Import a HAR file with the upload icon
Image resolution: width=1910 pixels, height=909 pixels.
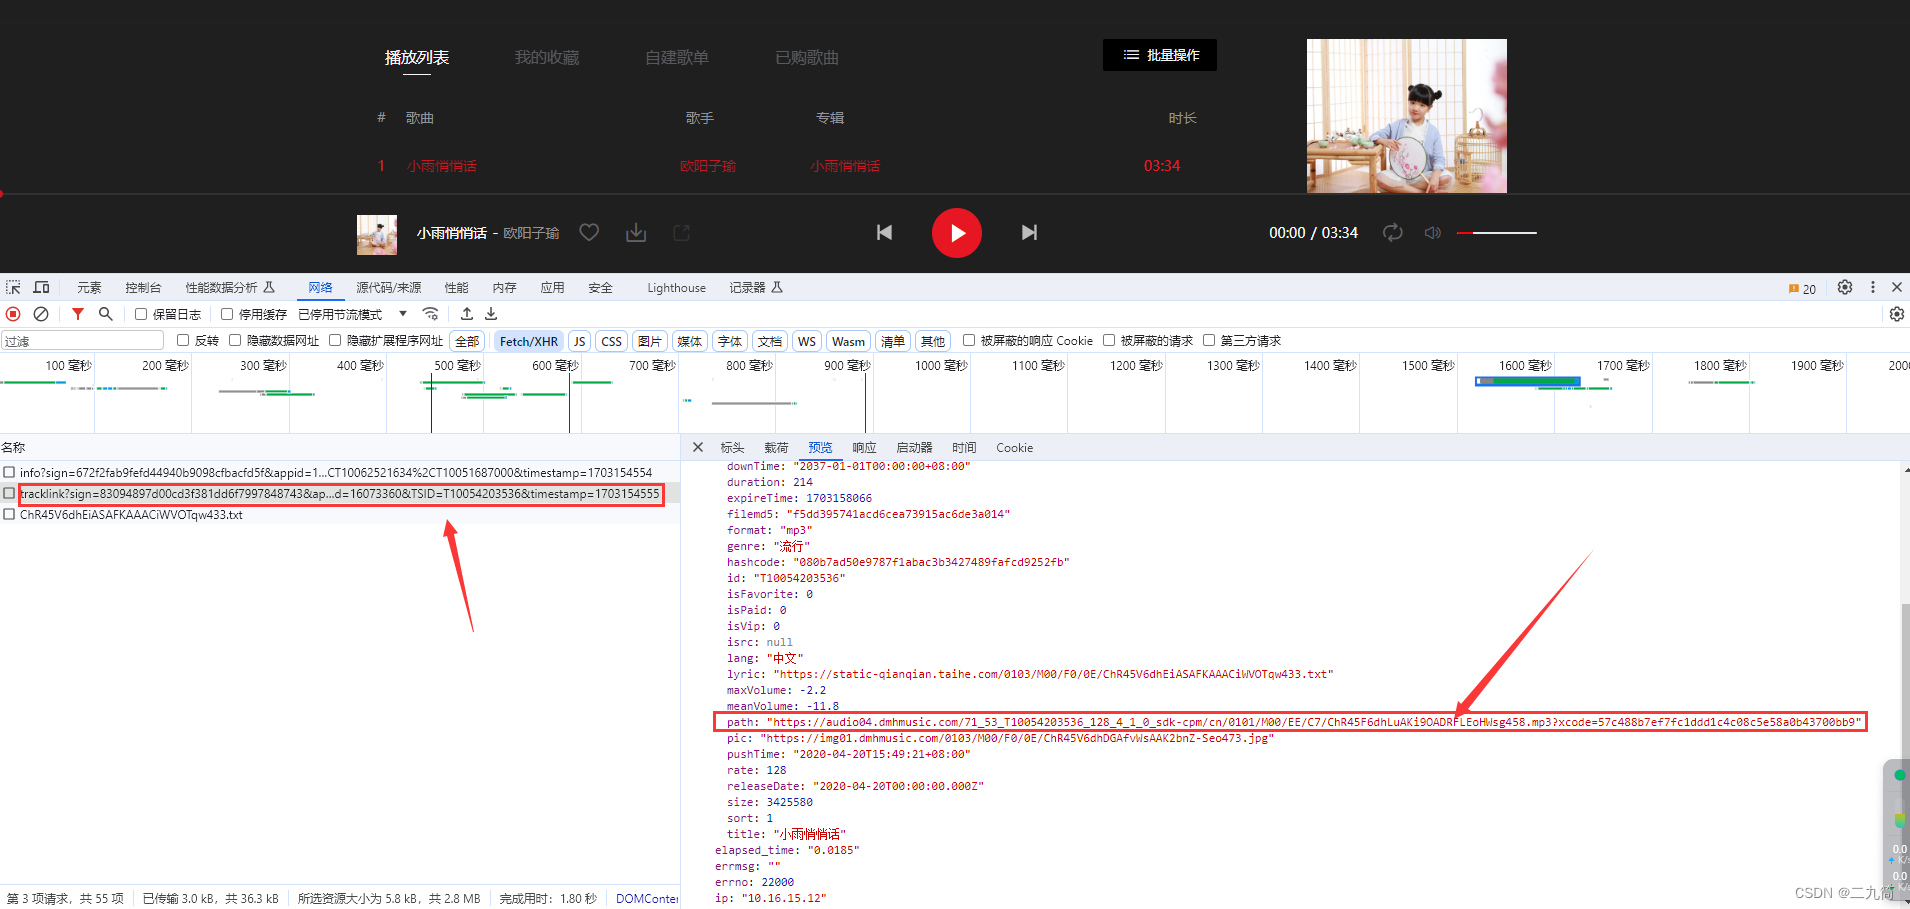pyautogui.click(x=467, y=314)
